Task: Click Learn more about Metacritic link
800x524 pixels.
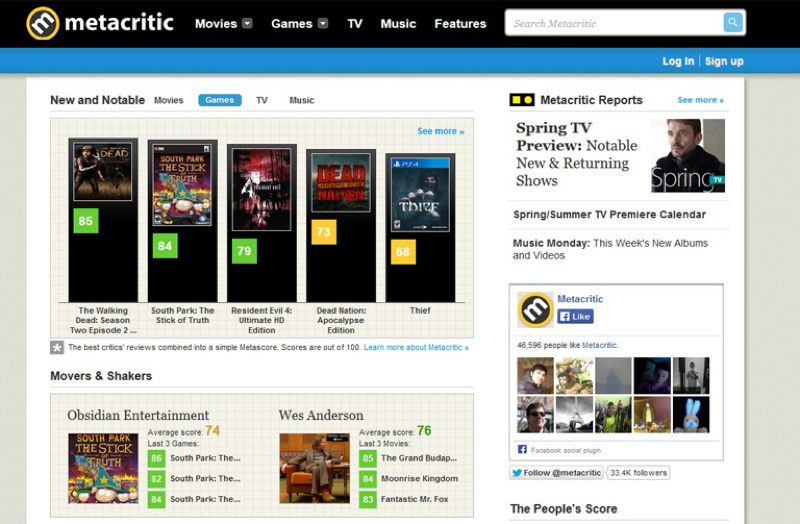Action: tap(416, 347)
